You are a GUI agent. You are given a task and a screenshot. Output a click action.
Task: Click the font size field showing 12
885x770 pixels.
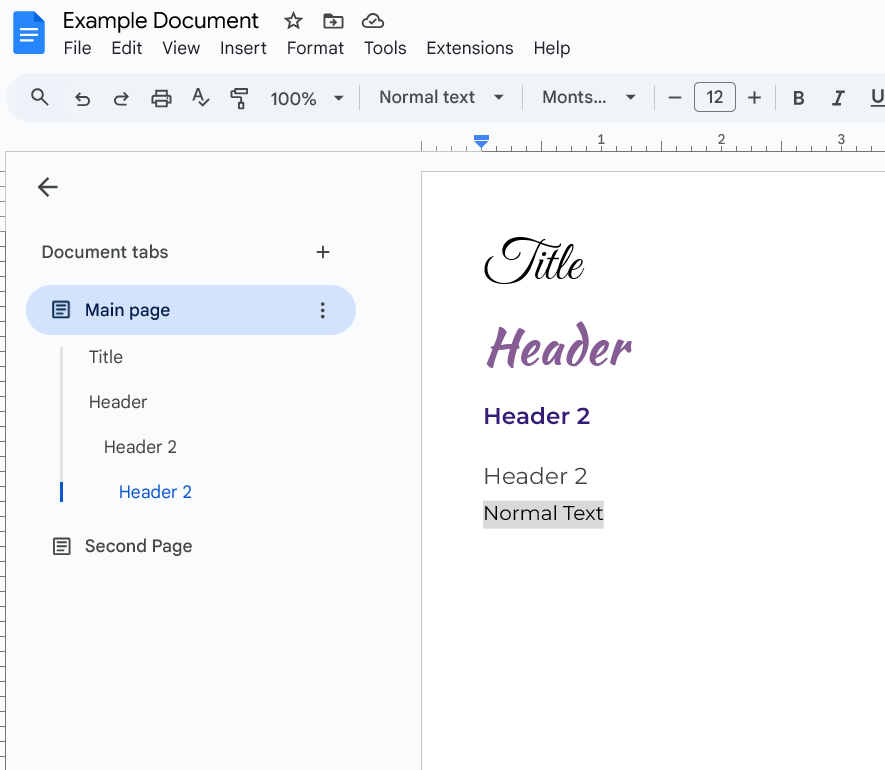tap(714, 97)
